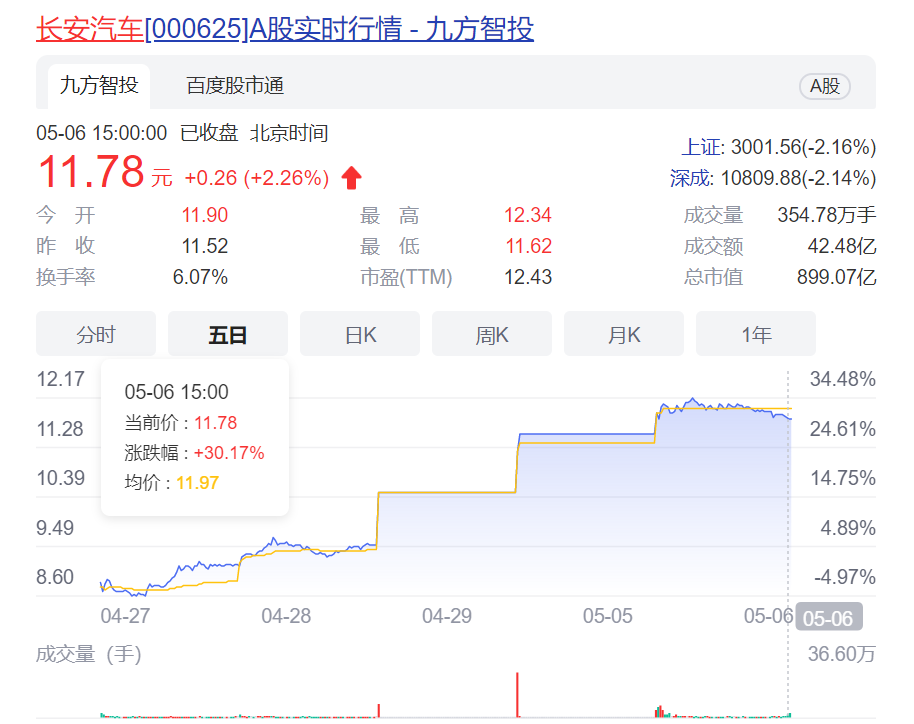Viewport: 914px width, 724px height.
Task: Click the 04-28 date on chart axis
Action: point(286,616)
